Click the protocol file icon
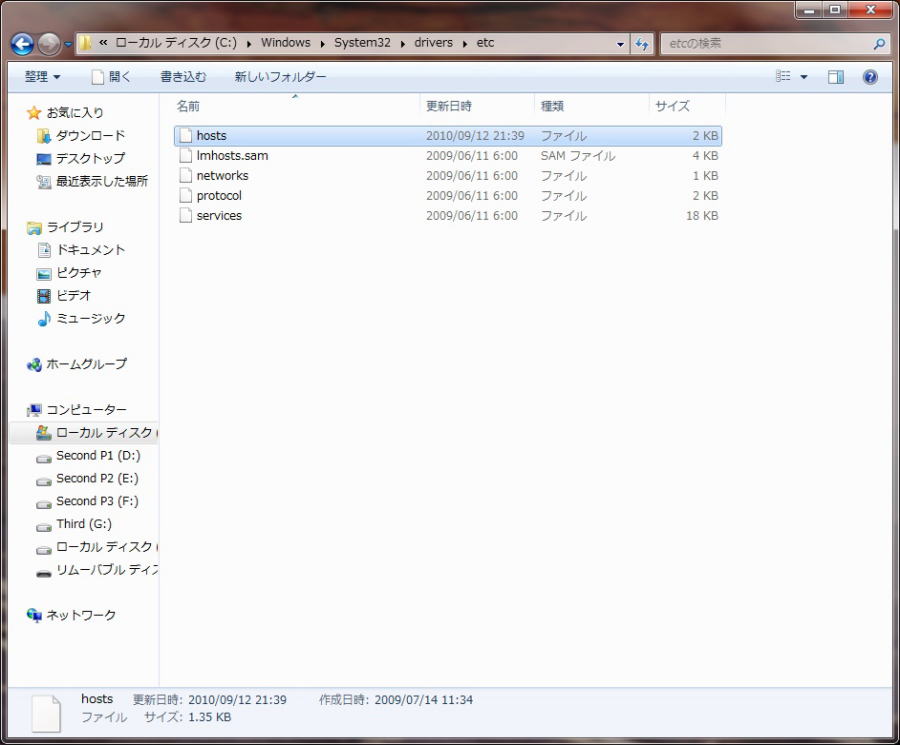Screen dimensions: 900x745 (185, 196)
